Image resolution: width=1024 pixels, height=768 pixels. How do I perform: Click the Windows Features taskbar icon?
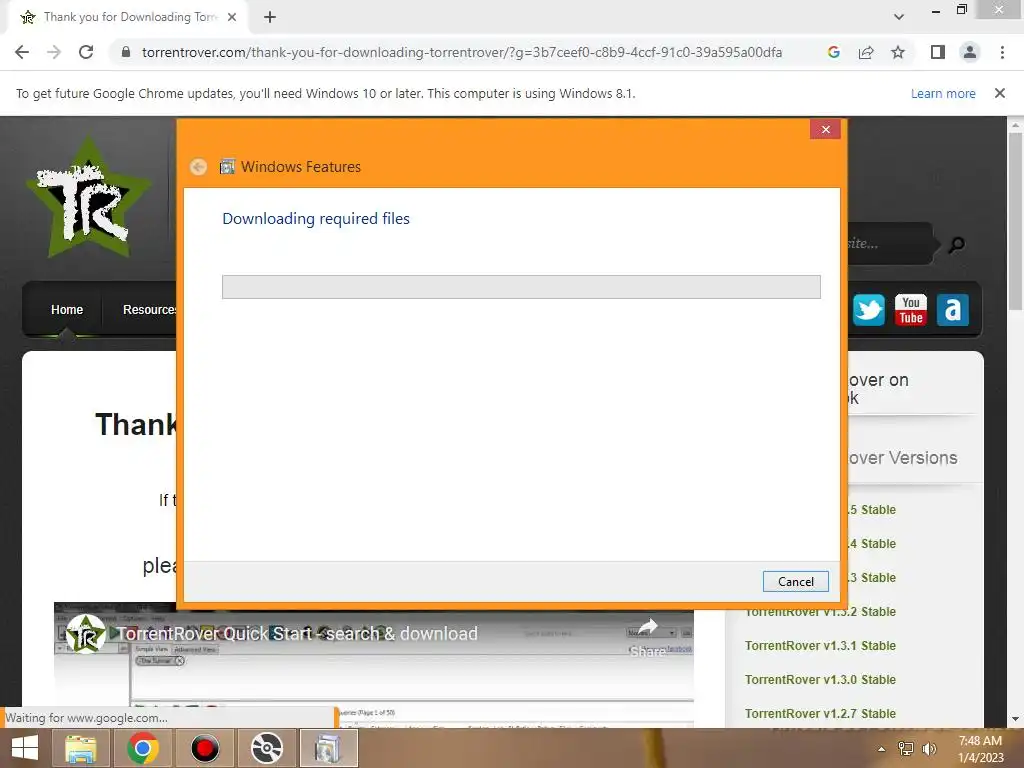pyautogui.click(x=328, y=748)
